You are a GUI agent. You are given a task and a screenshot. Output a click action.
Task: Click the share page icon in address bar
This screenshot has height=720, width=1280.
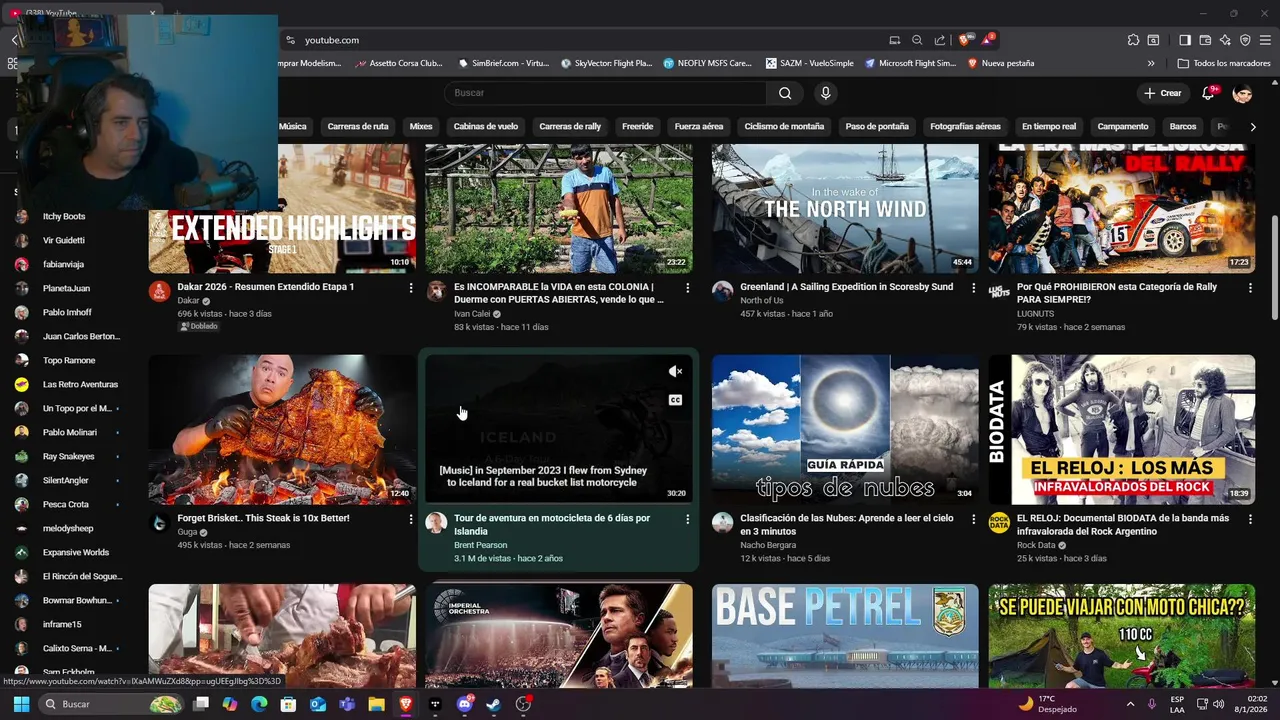point(940,40)
